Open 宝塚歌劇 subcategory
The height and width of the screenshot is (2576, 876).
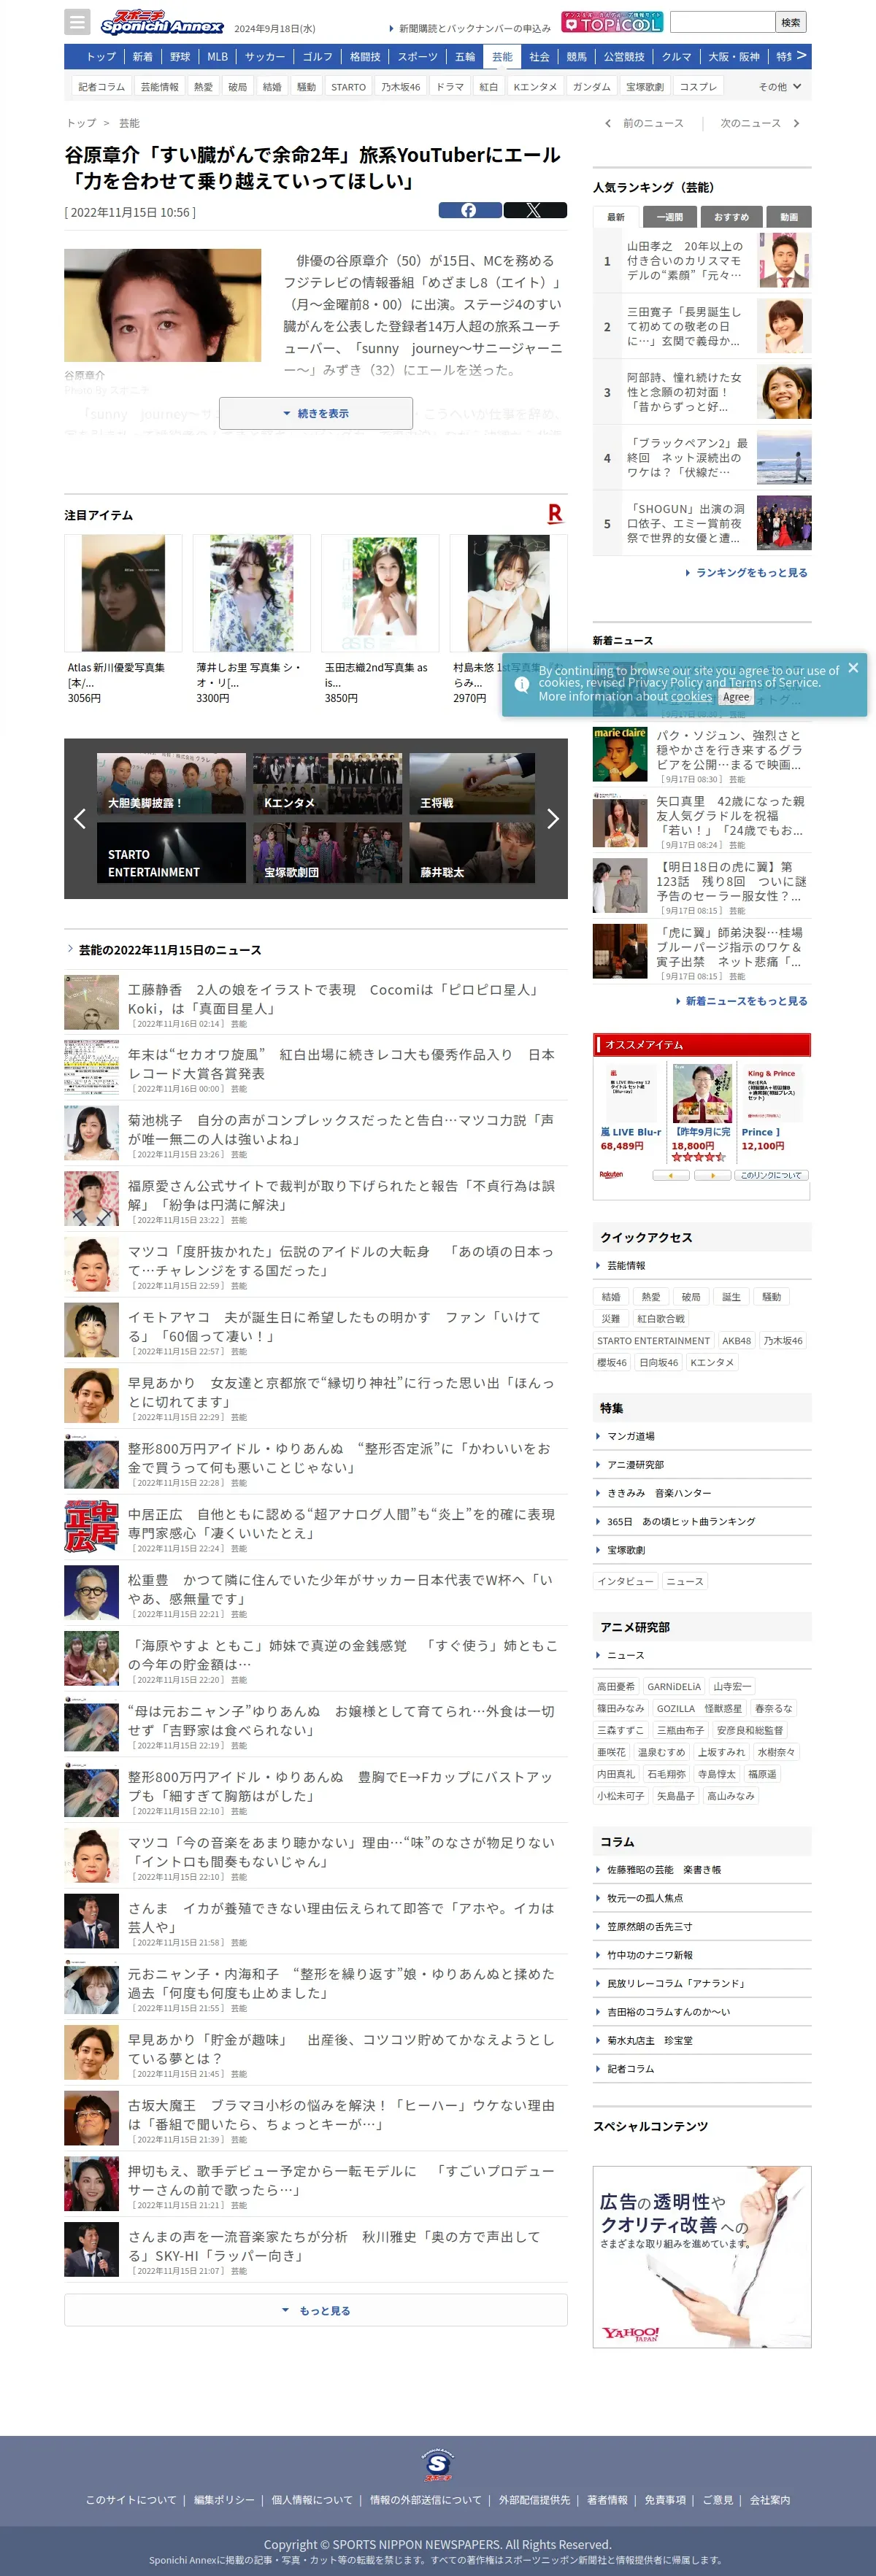click(x=645, y=87)
